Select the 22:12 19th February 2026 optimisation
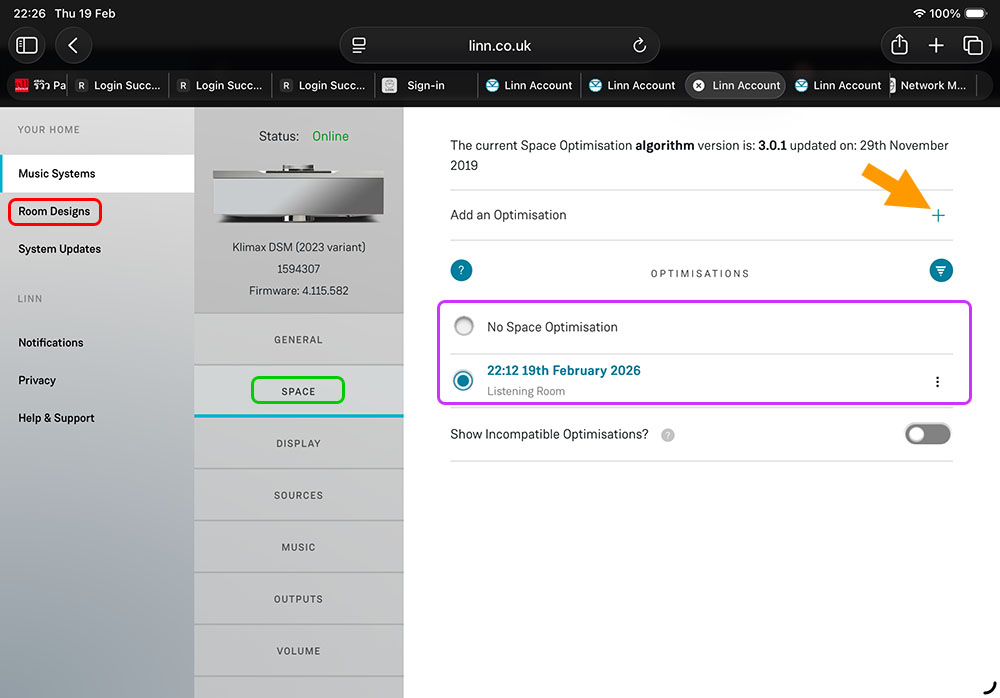Image resolution: width=1000 pixels, height=698 pixels. (464, 380)
